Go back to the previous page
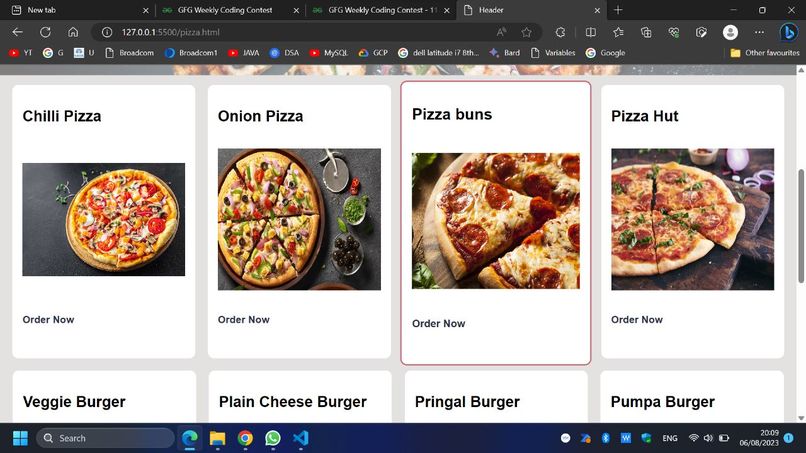The height and width of the screenshot is (453, 806). pos(17,32)
